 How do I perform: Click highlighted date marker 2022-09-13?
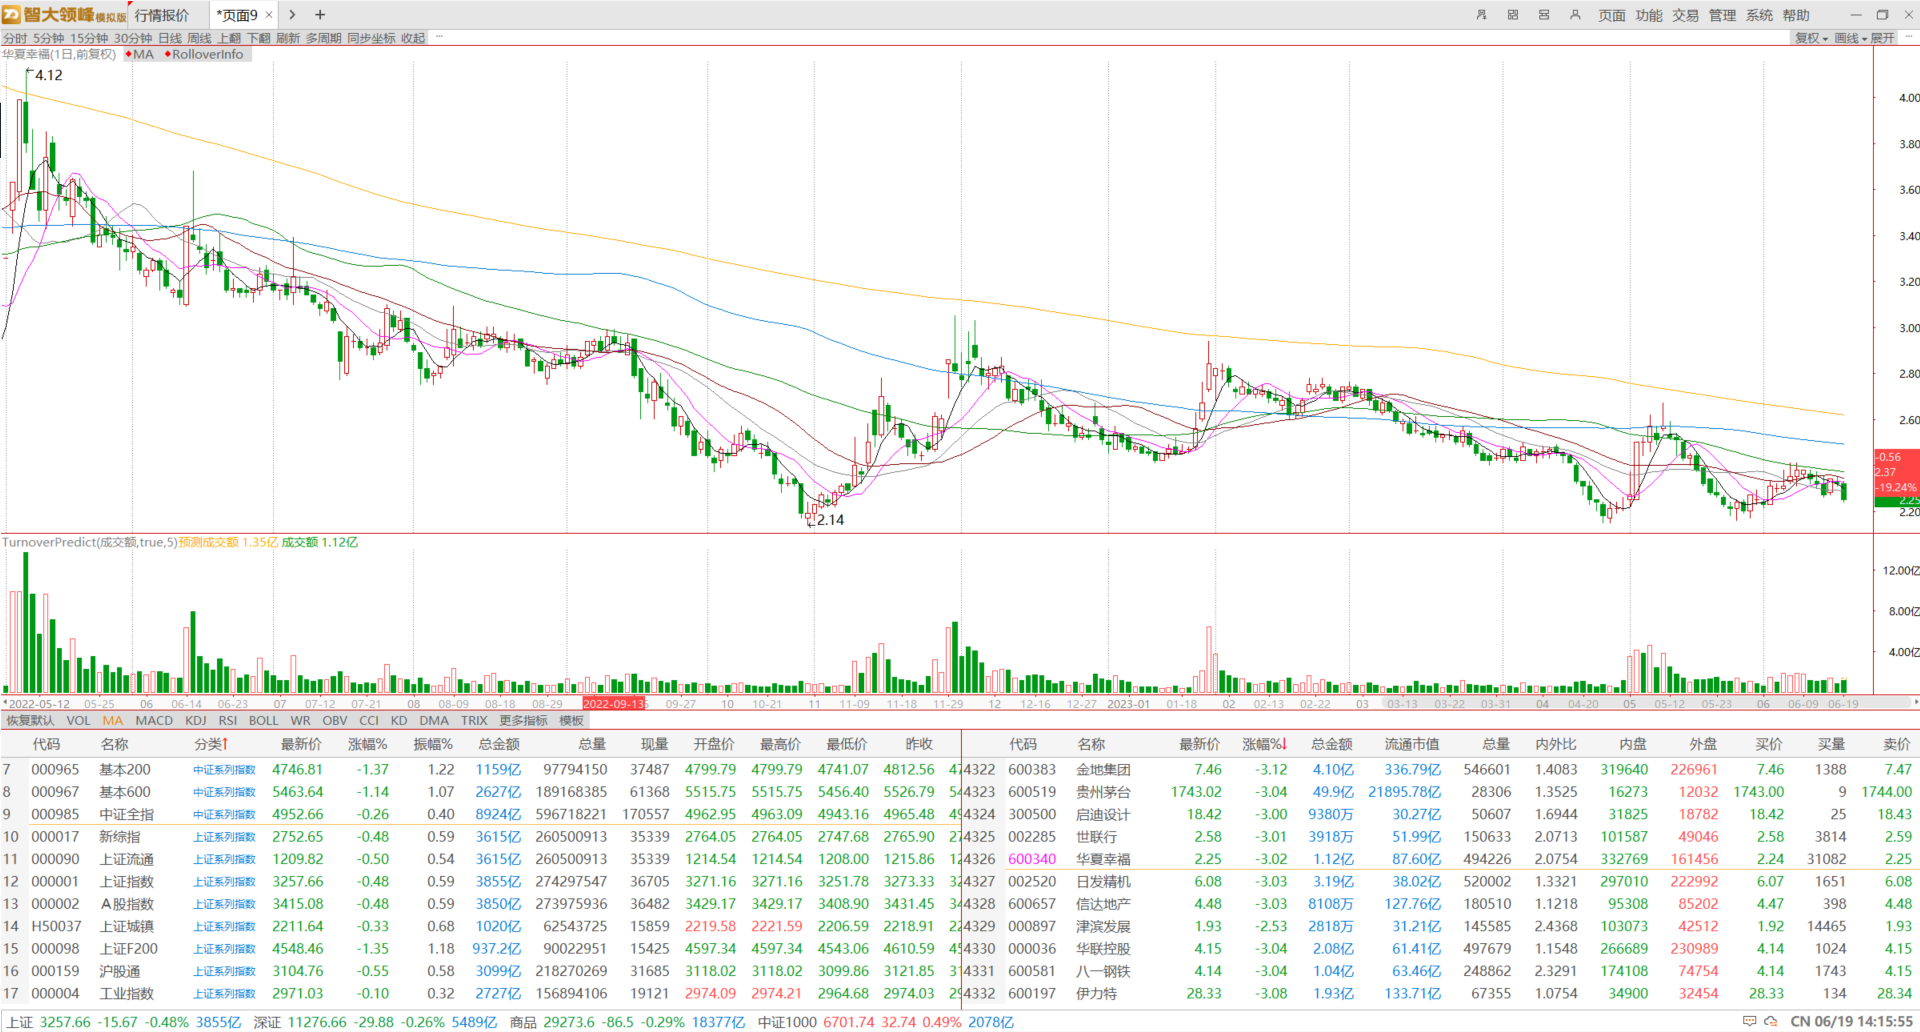614,704
